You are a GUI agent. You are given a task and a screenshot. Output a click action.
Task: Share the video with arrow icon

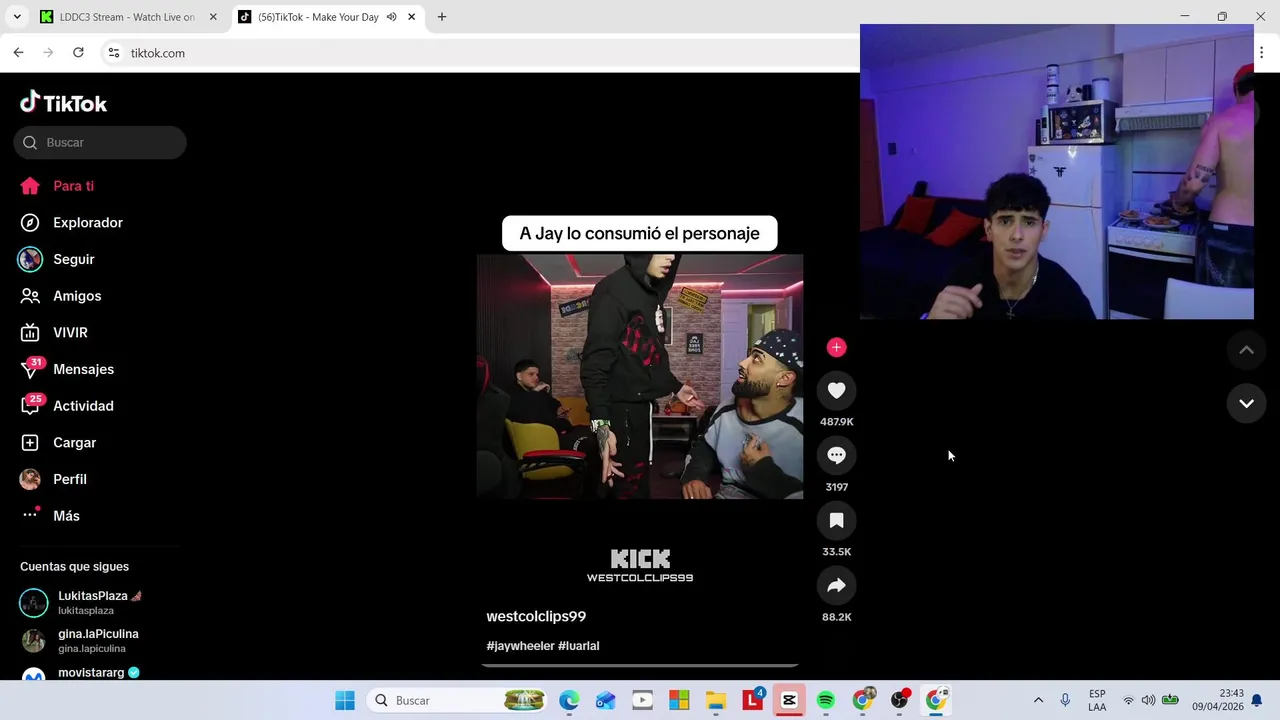pos(837,586)
